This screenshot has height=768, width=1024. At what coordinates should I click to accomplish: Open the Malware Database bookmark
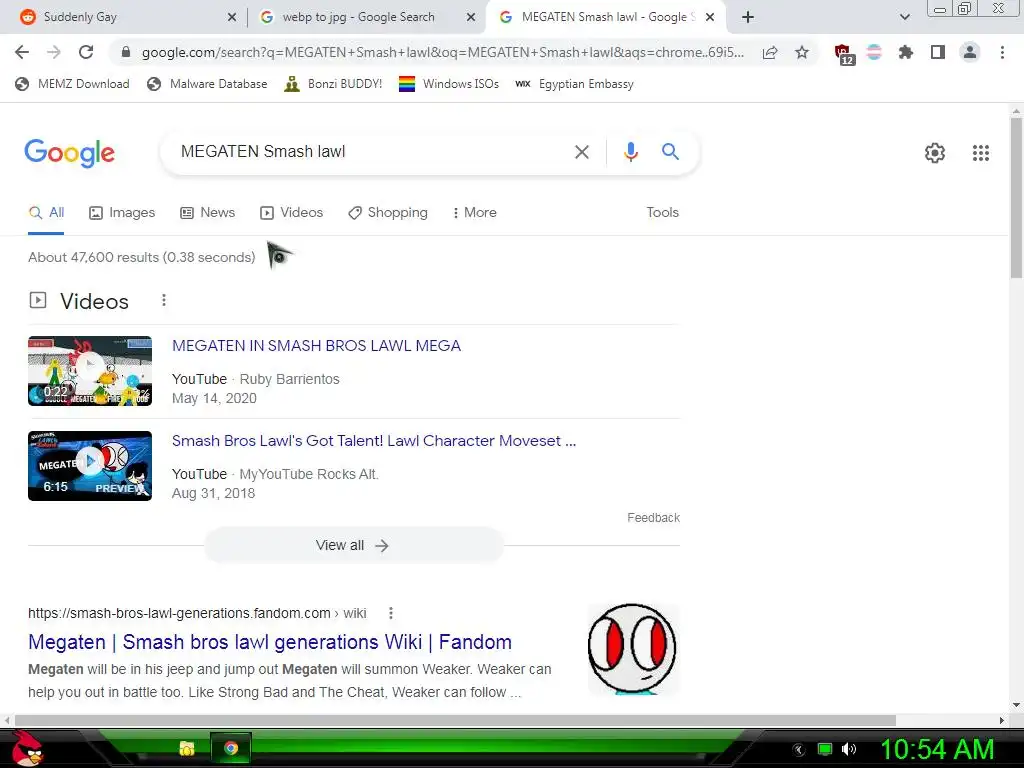tap(208, 84)
